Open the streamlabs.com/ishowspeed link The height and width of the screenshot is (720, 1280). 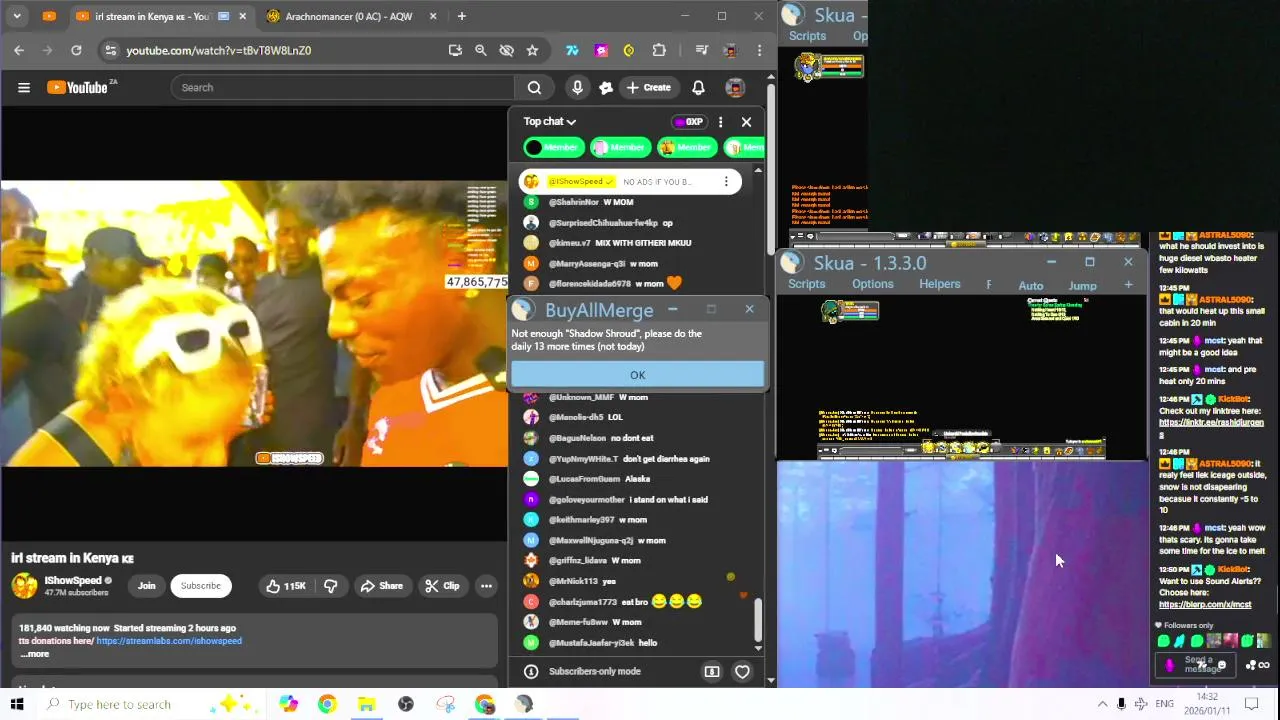(169, 641)
